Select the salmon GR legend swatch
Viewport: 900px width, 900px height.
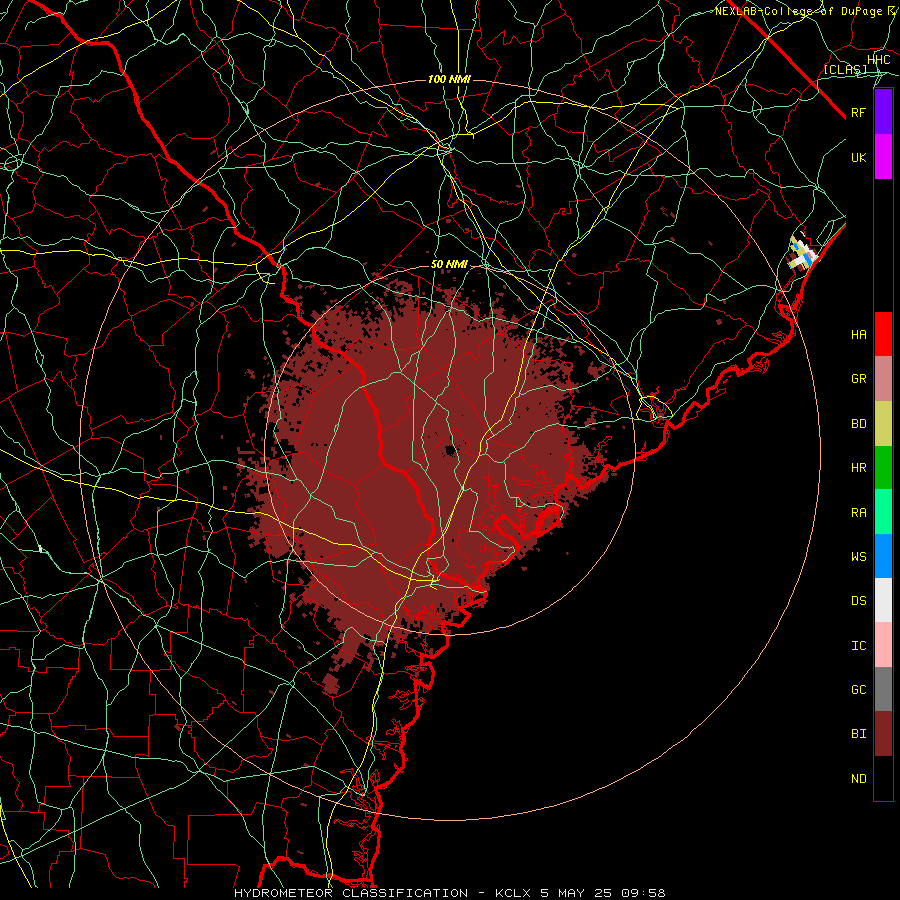[883, 379]
